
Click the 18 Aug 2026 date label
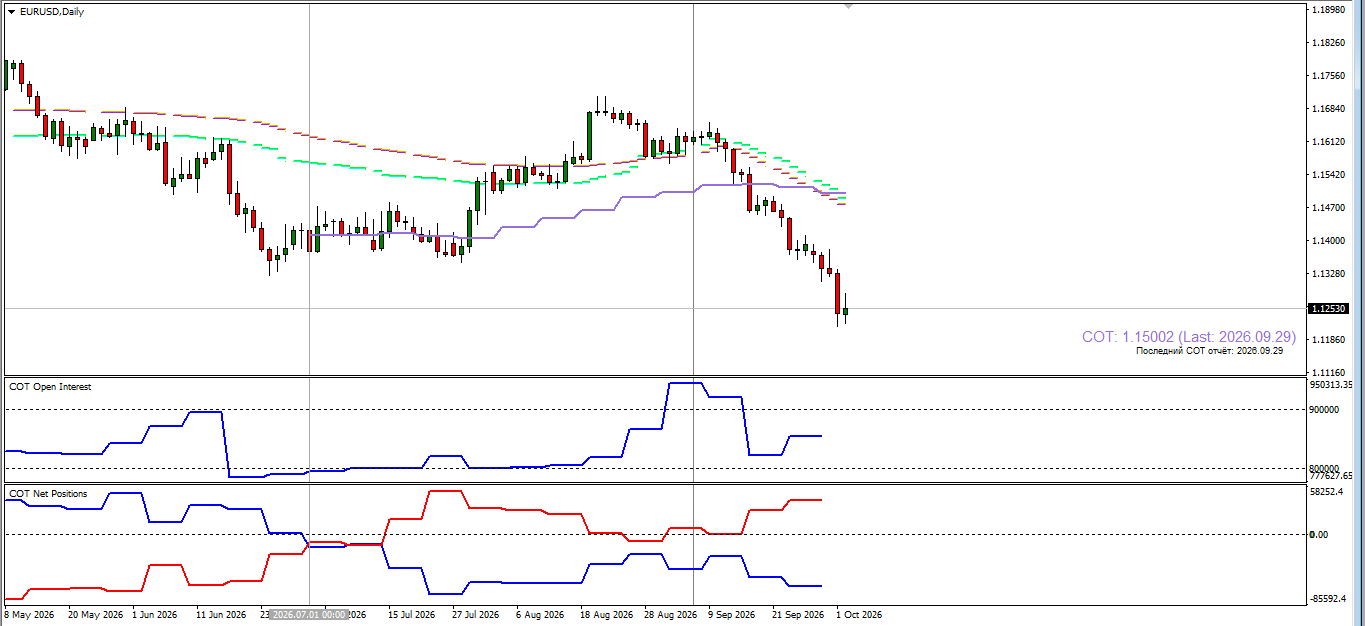(x=606, y=615)
